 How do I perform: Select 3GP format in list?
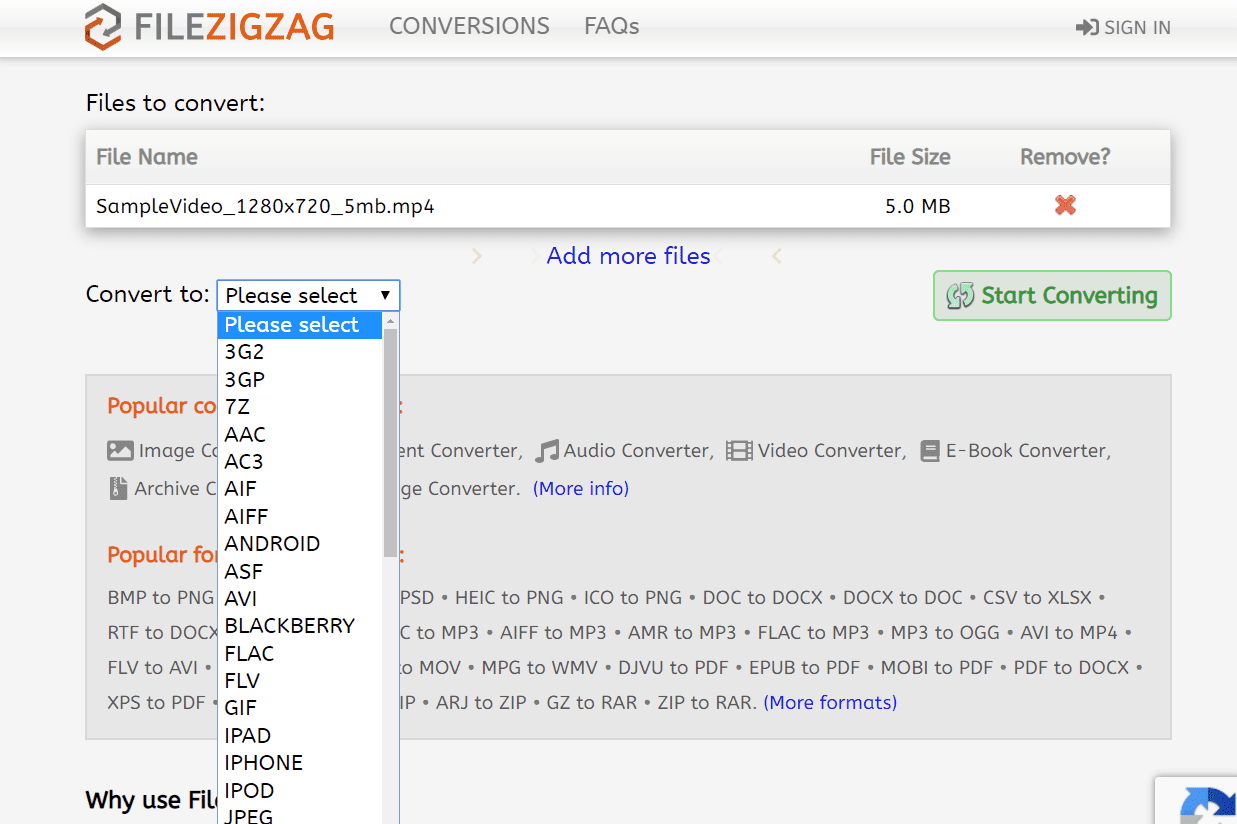(300, 380)
